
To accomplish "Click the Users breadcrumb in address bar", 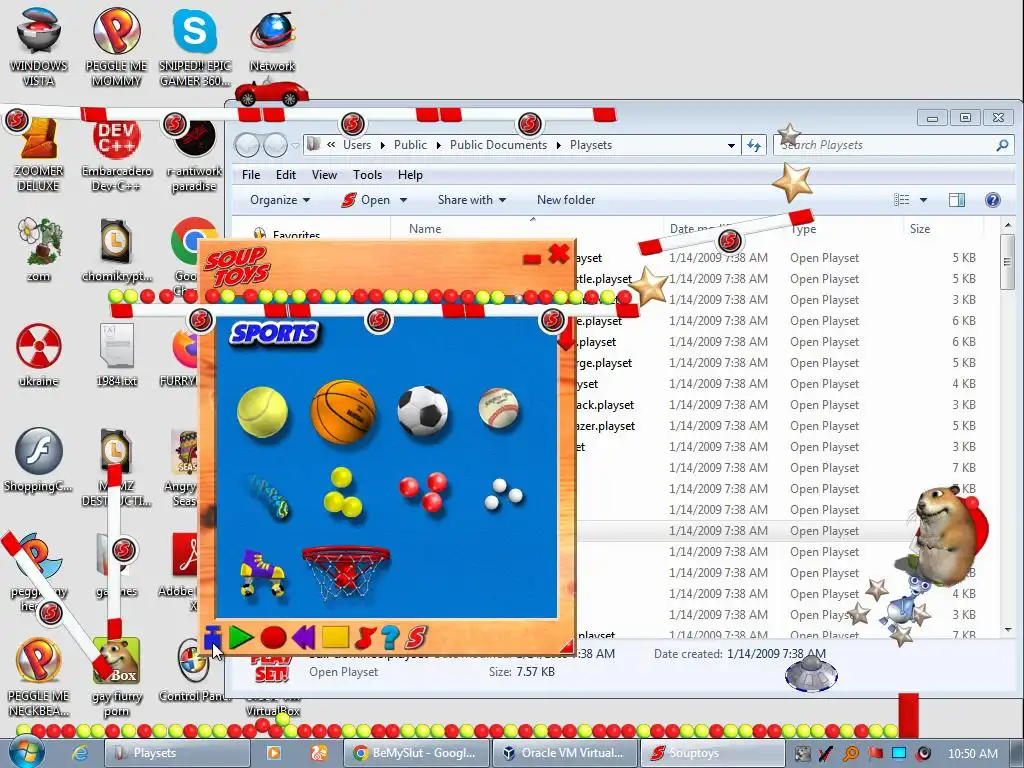I will tap(357, 145).
